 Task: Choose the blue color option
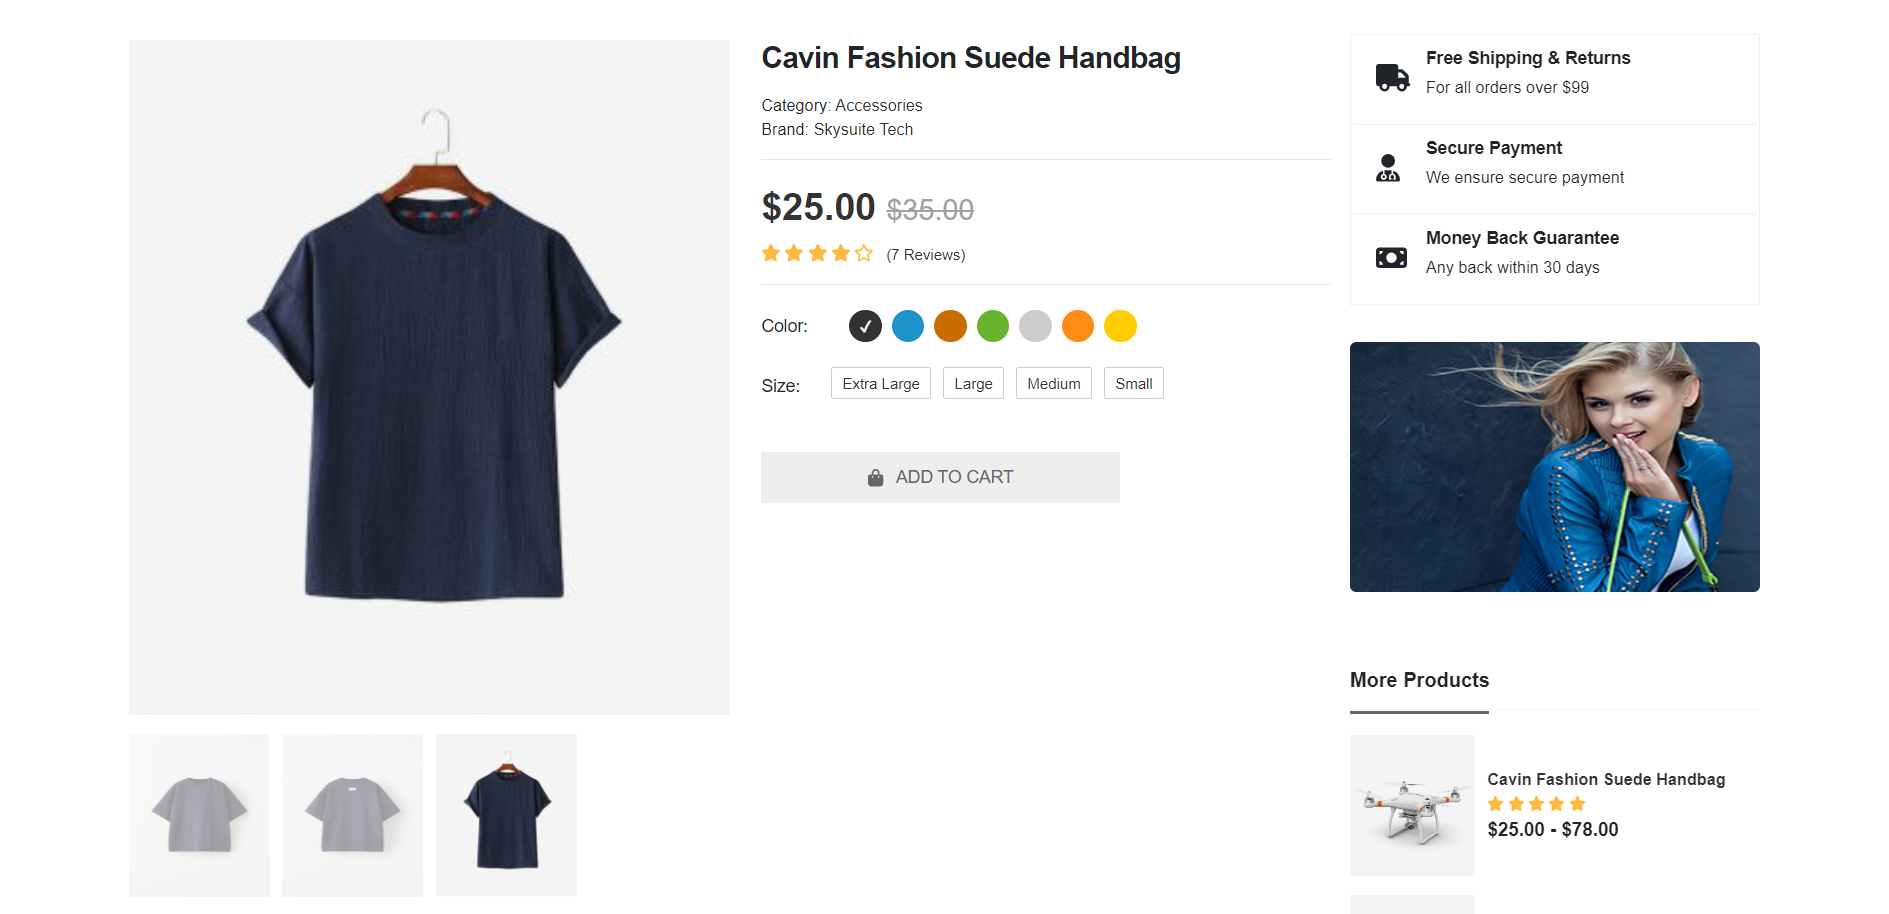point(908,326)
